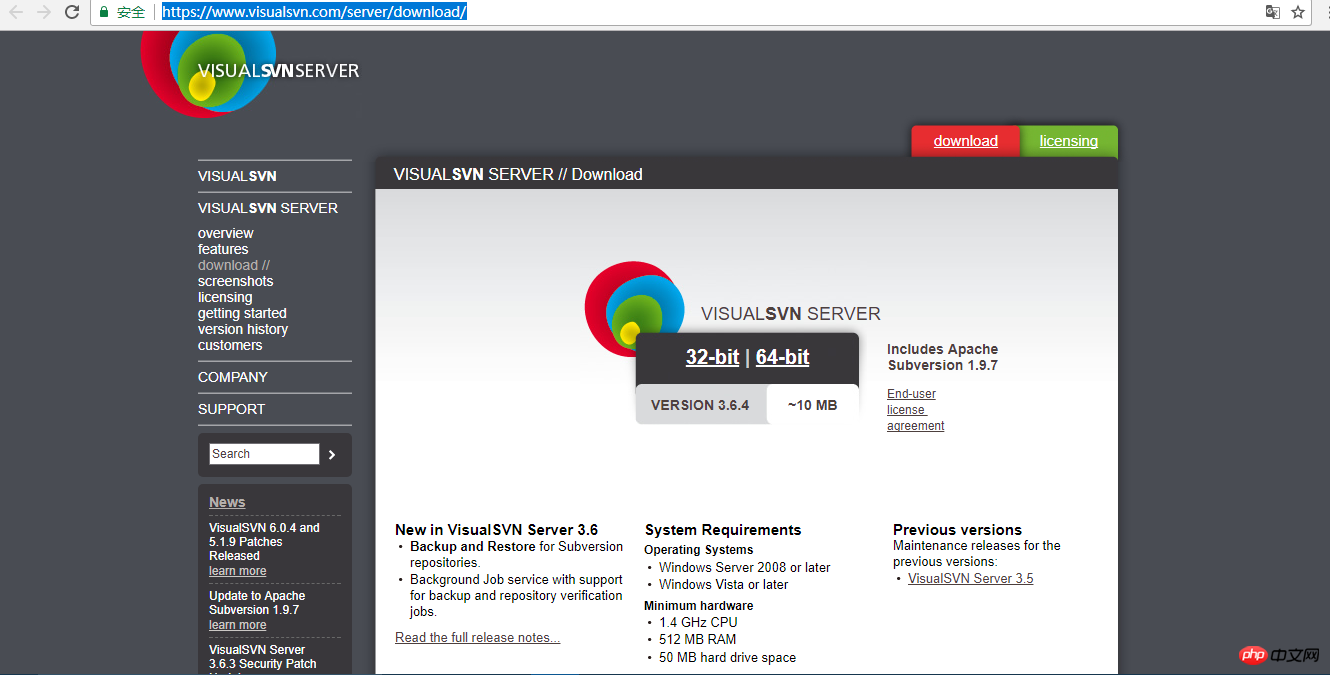Click learn more under Patches Released
The image size is (1330, 675).
click(x=237, y=571)
